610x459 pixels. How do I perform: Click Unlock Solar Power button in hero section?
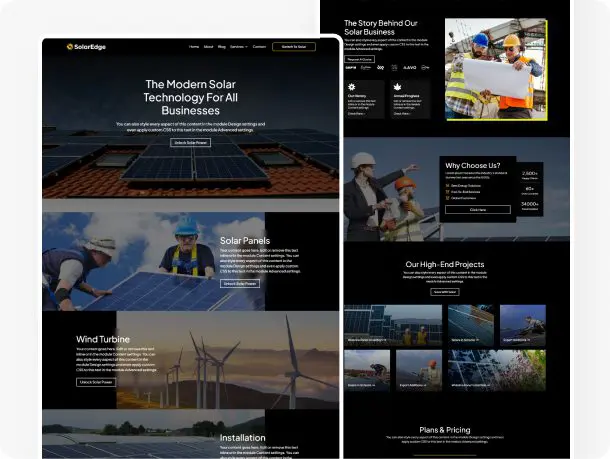point(191,143)
